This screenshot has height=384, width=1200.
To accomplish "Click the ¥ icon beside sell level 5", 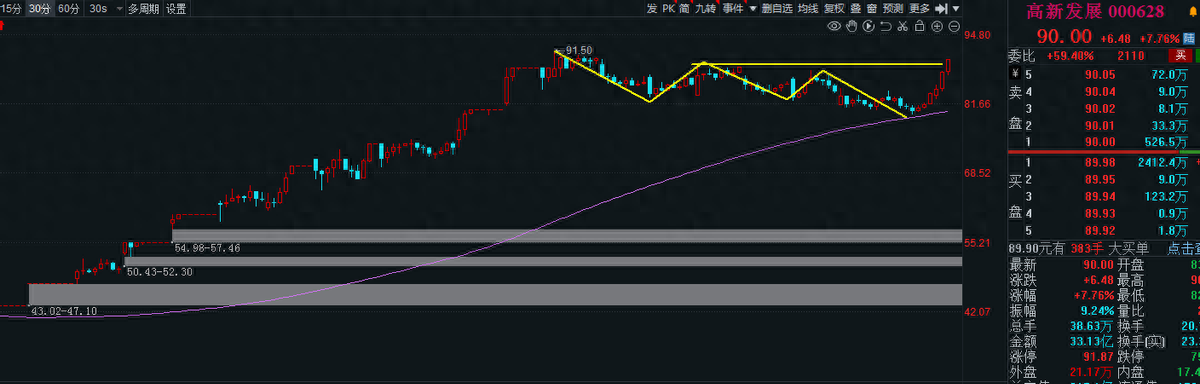I will [1015, 74].
